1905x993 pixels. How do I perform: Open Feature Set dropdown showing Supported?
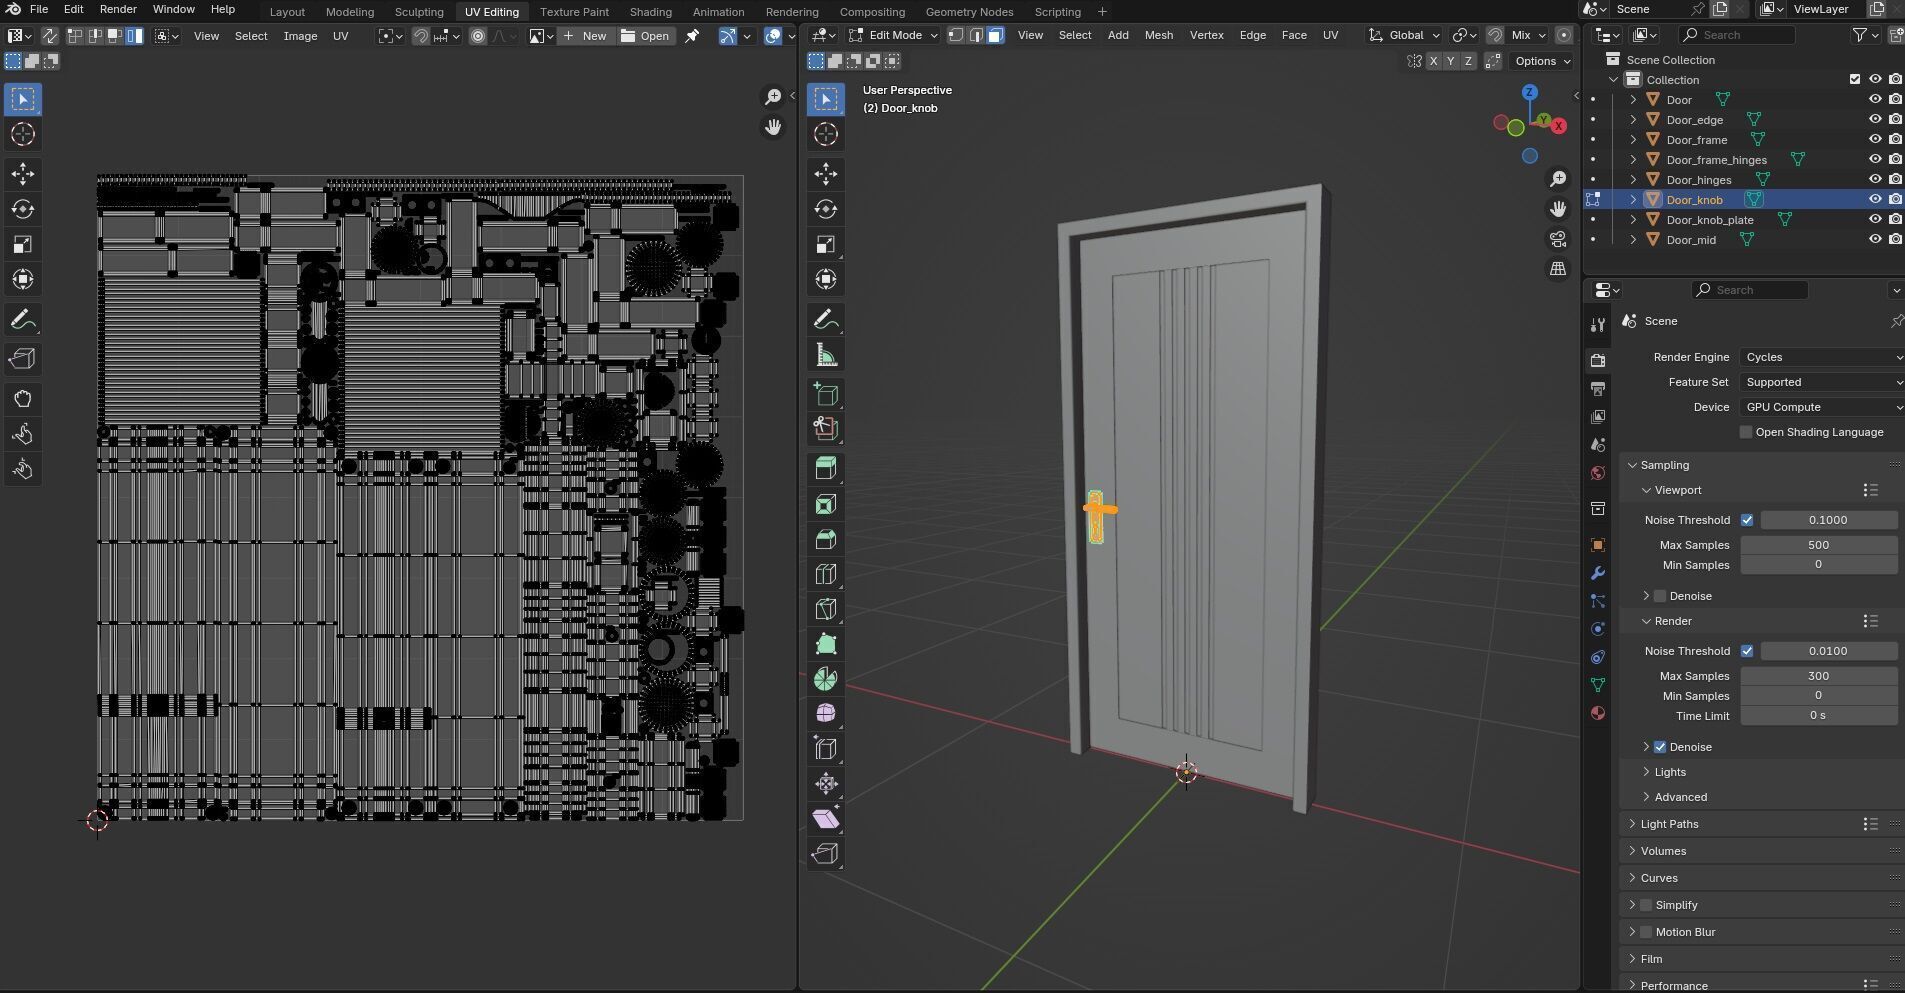(x=1821, y=382)
